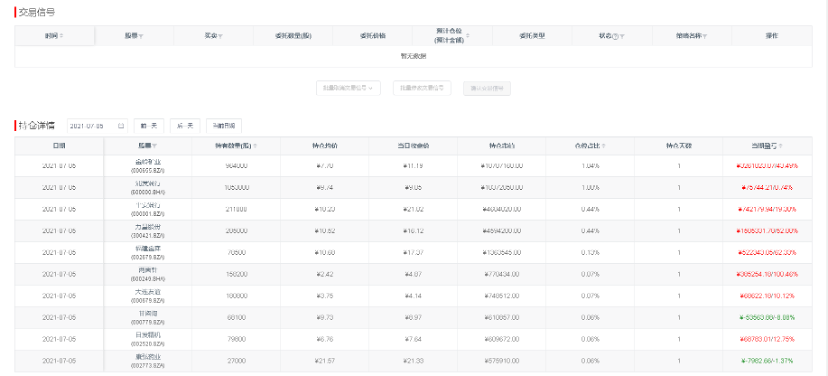Select the 大连友谊 (000679.SZ) stock cell
This screenshot has width=828, height=376.
tap(147, 296)
